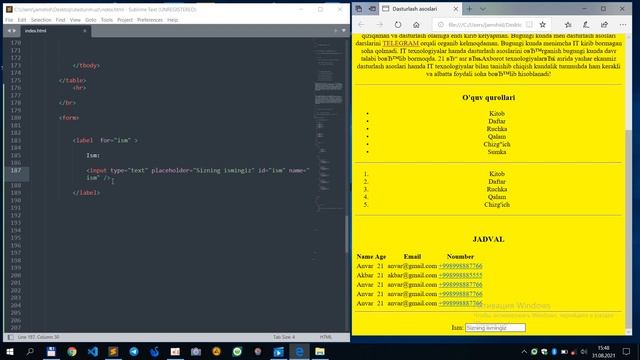Open the Sublime tab list dropdown arrow

[344, 31]
